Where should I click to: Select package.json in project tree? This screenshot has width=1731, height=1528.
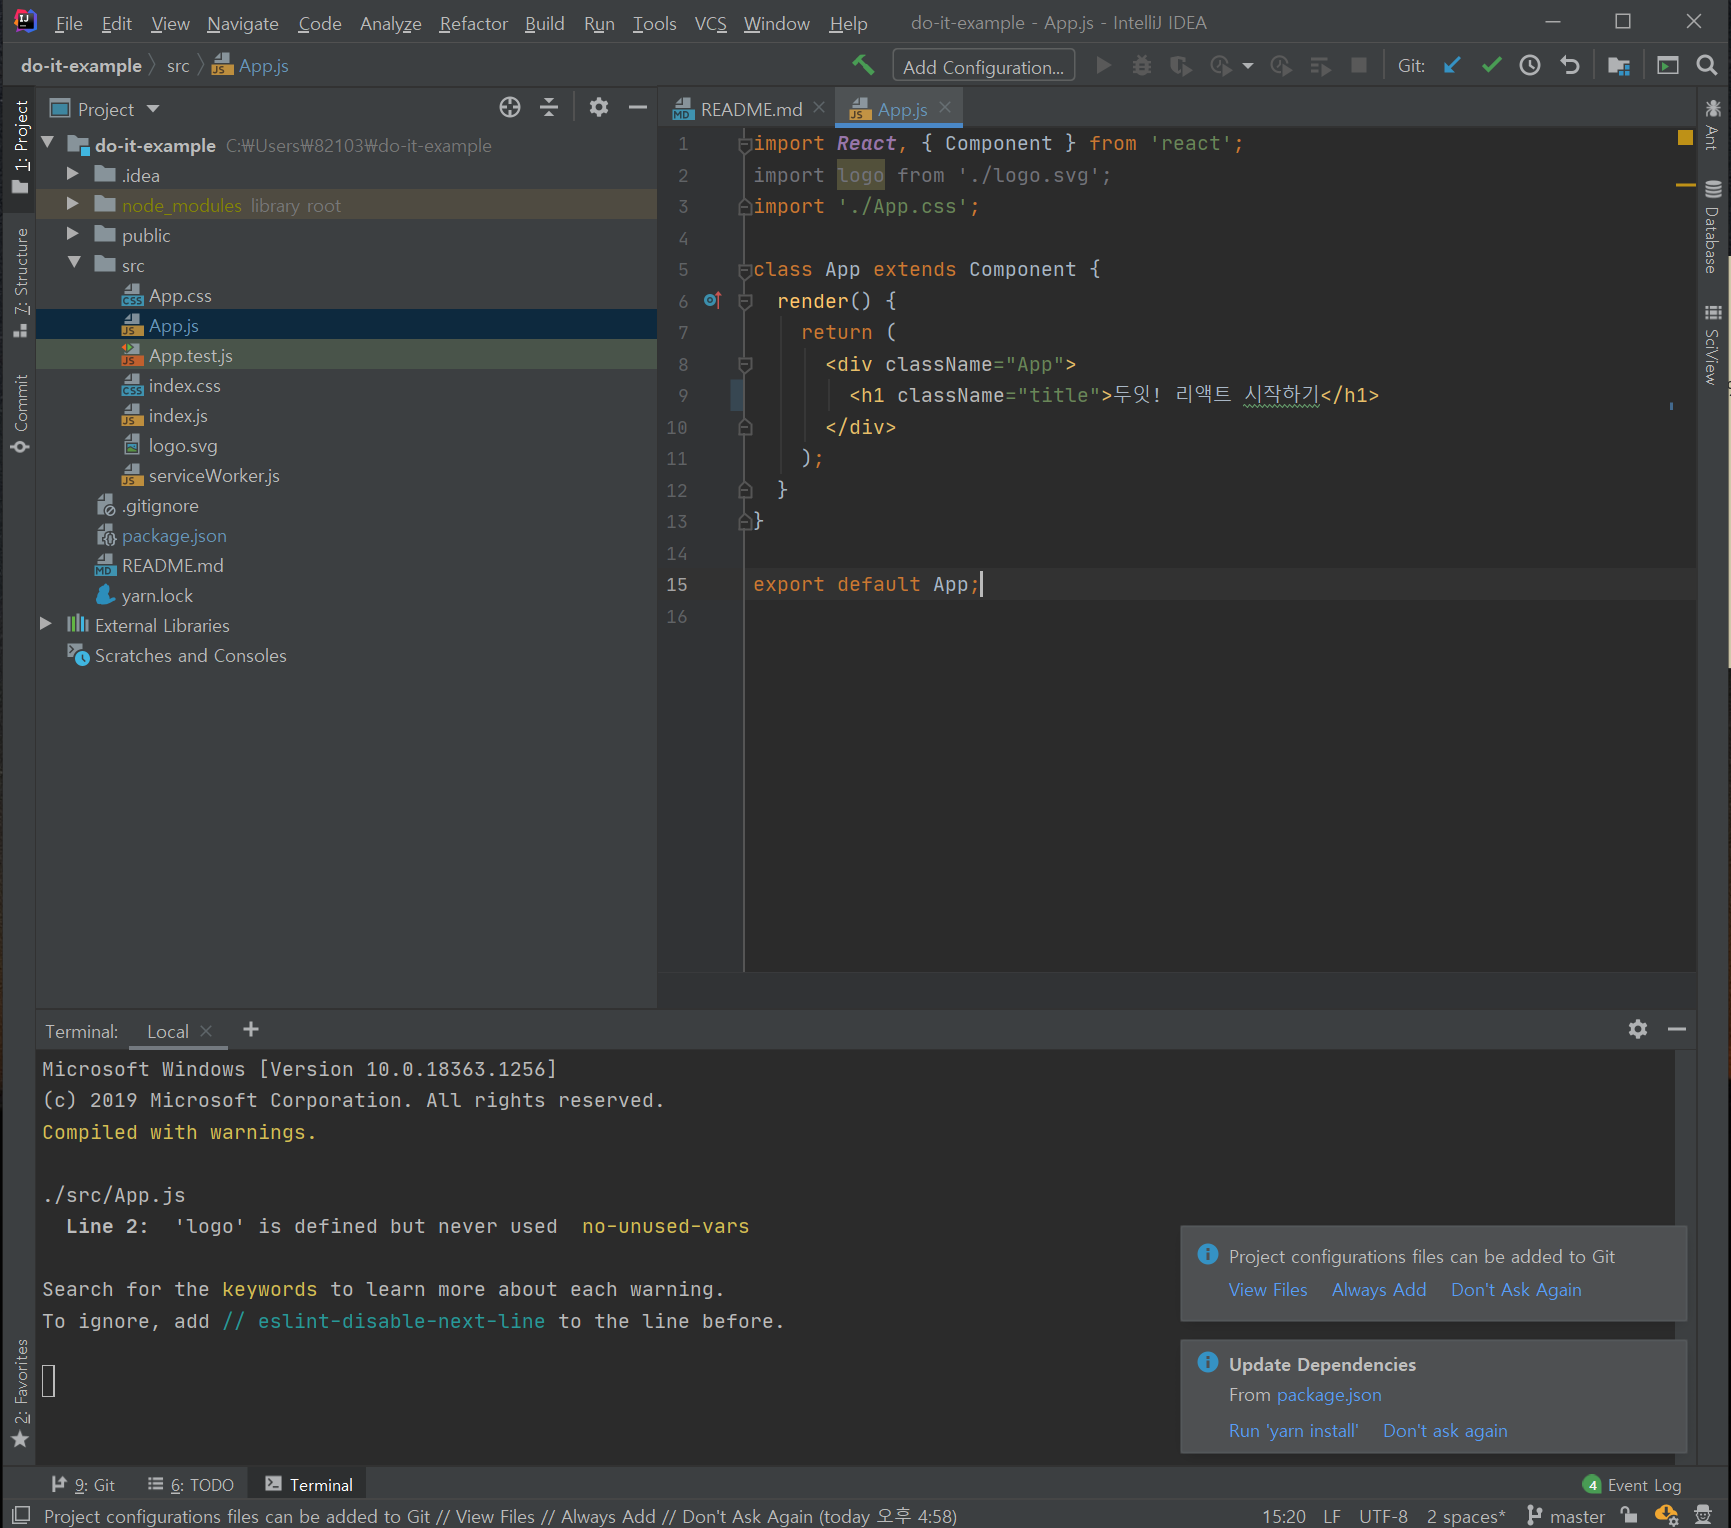tap(174, 536)
